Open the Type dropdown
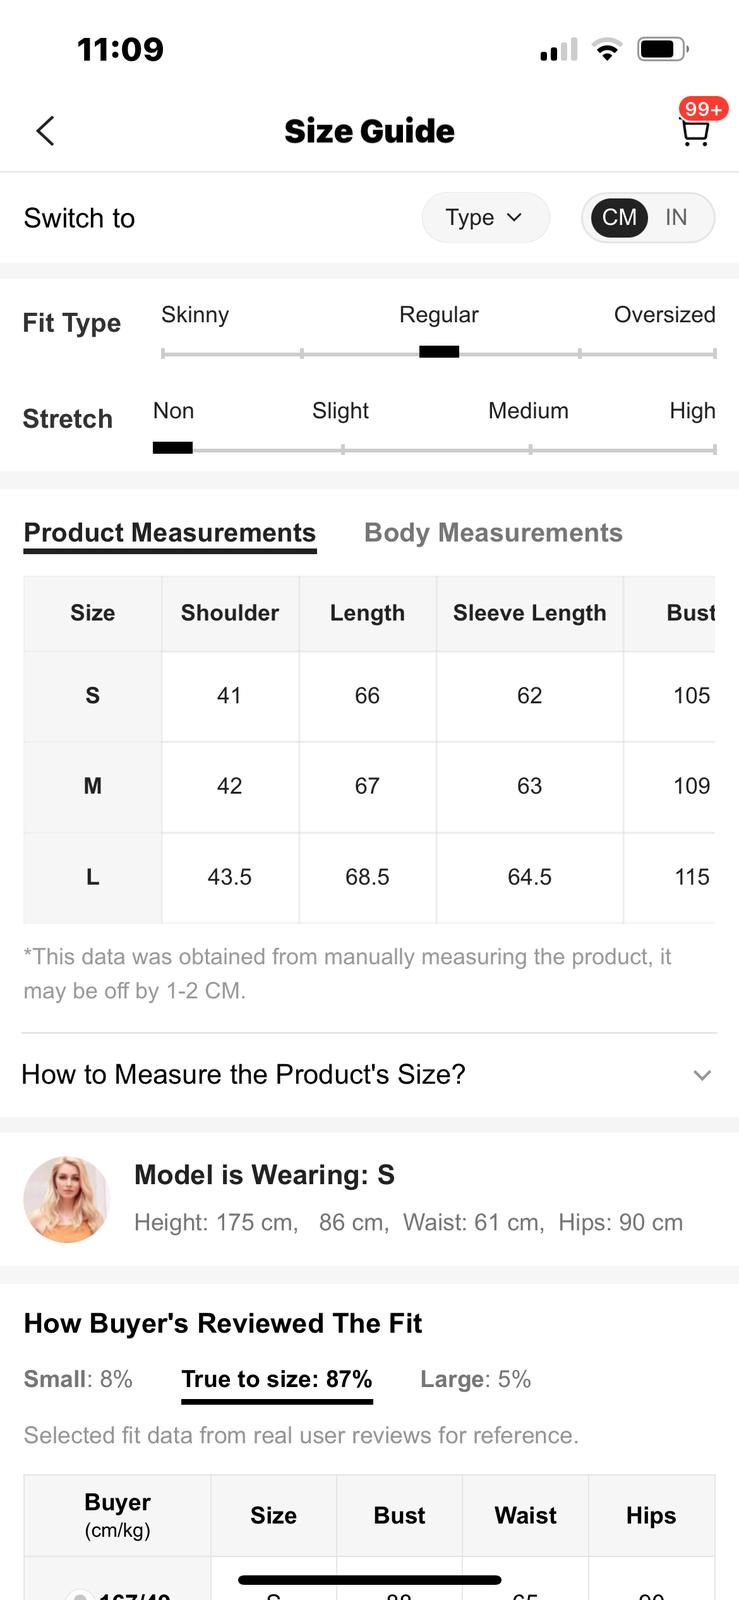739x1600 pixels. [485, 218]
